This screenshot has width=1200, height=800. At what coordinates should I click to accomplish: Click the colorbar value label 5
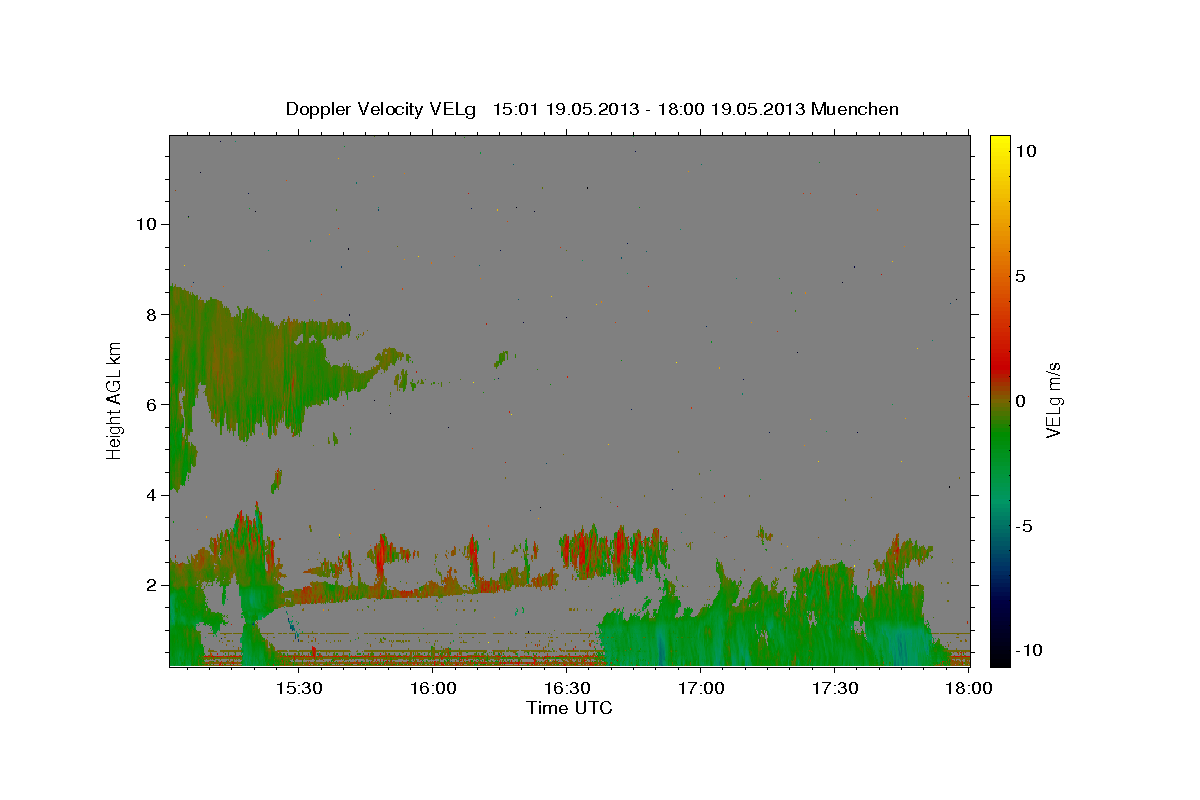(x=1020, y=276)
